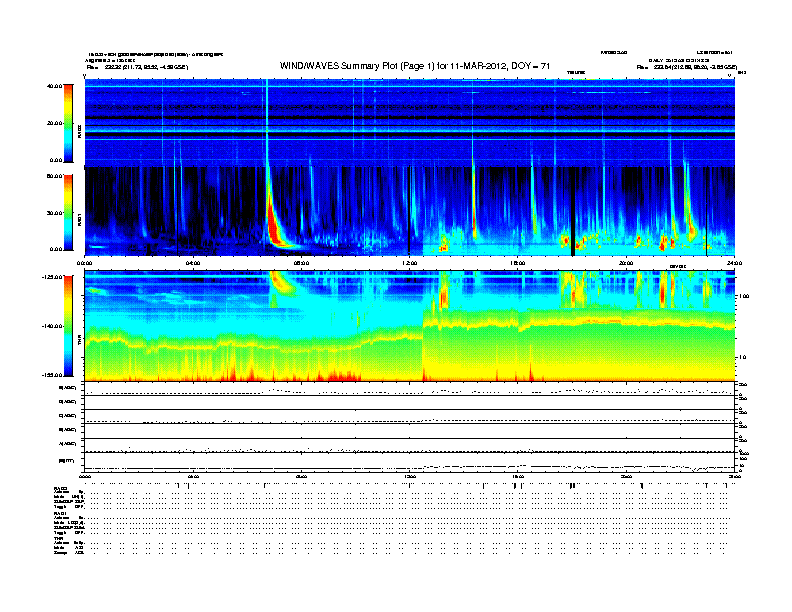Screen dimensions: 792x612
Task: Click the RAD2 heading in status table
Action: (x=60, y=489)
